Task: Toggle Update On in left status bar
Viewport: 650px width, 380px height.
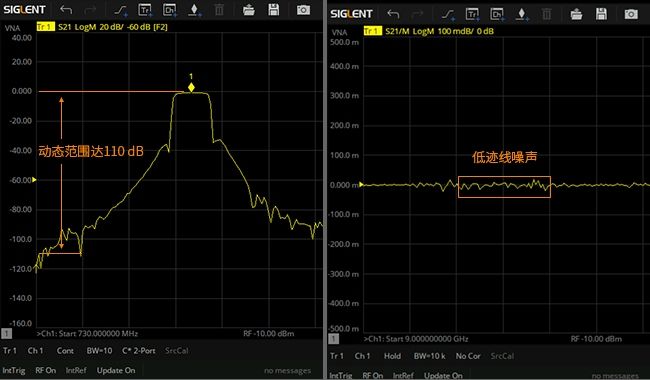Action: click(x=116, y=370)
